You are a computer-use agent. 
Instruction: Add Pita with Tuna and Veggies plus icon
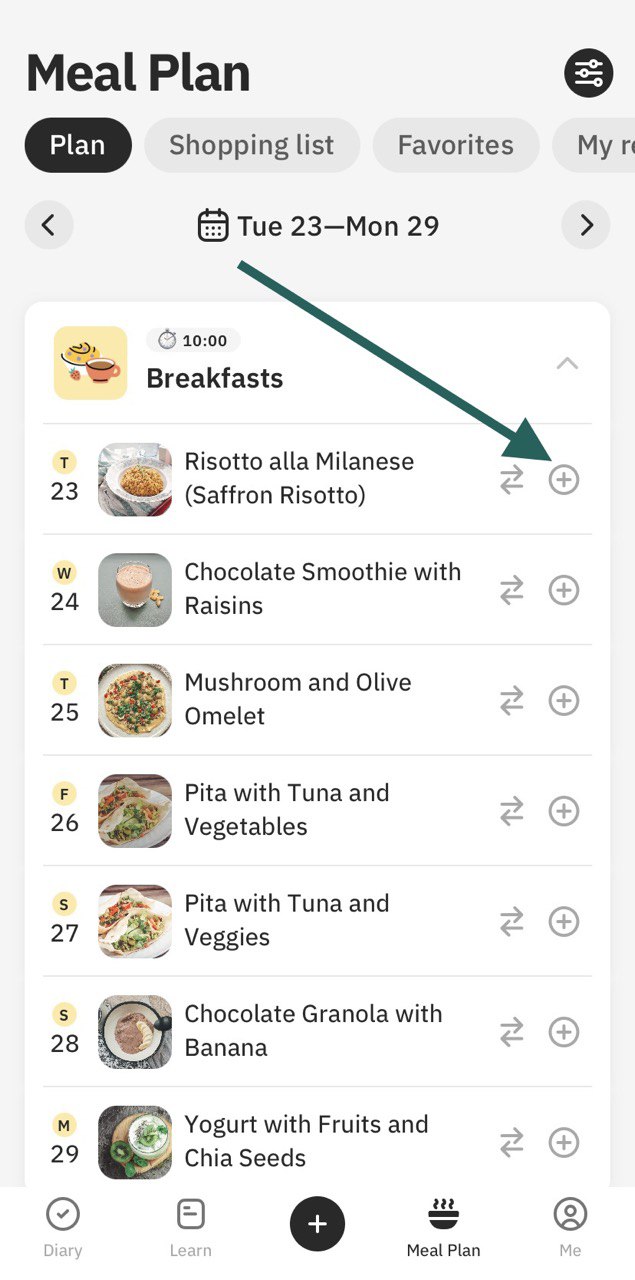(564, 921)
